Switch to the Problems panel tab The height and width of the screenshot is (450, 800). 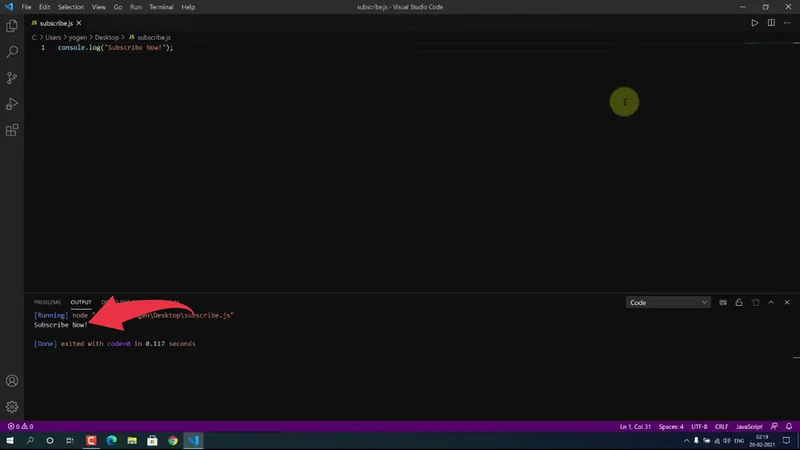click(47, 302)
